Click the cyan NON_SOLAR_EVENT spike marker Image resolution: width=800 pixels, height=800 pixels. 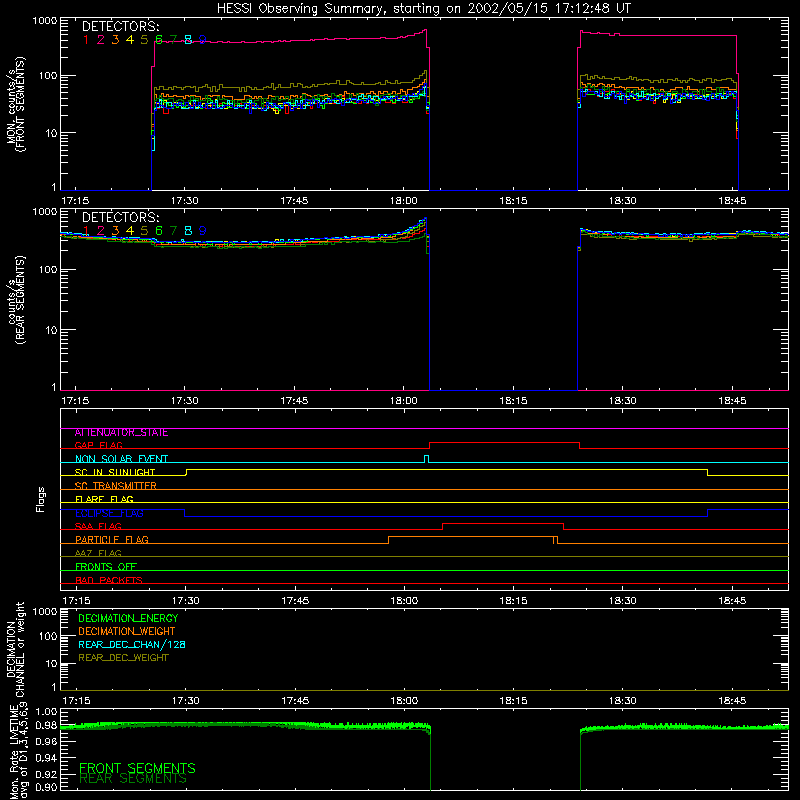(427, 459)
